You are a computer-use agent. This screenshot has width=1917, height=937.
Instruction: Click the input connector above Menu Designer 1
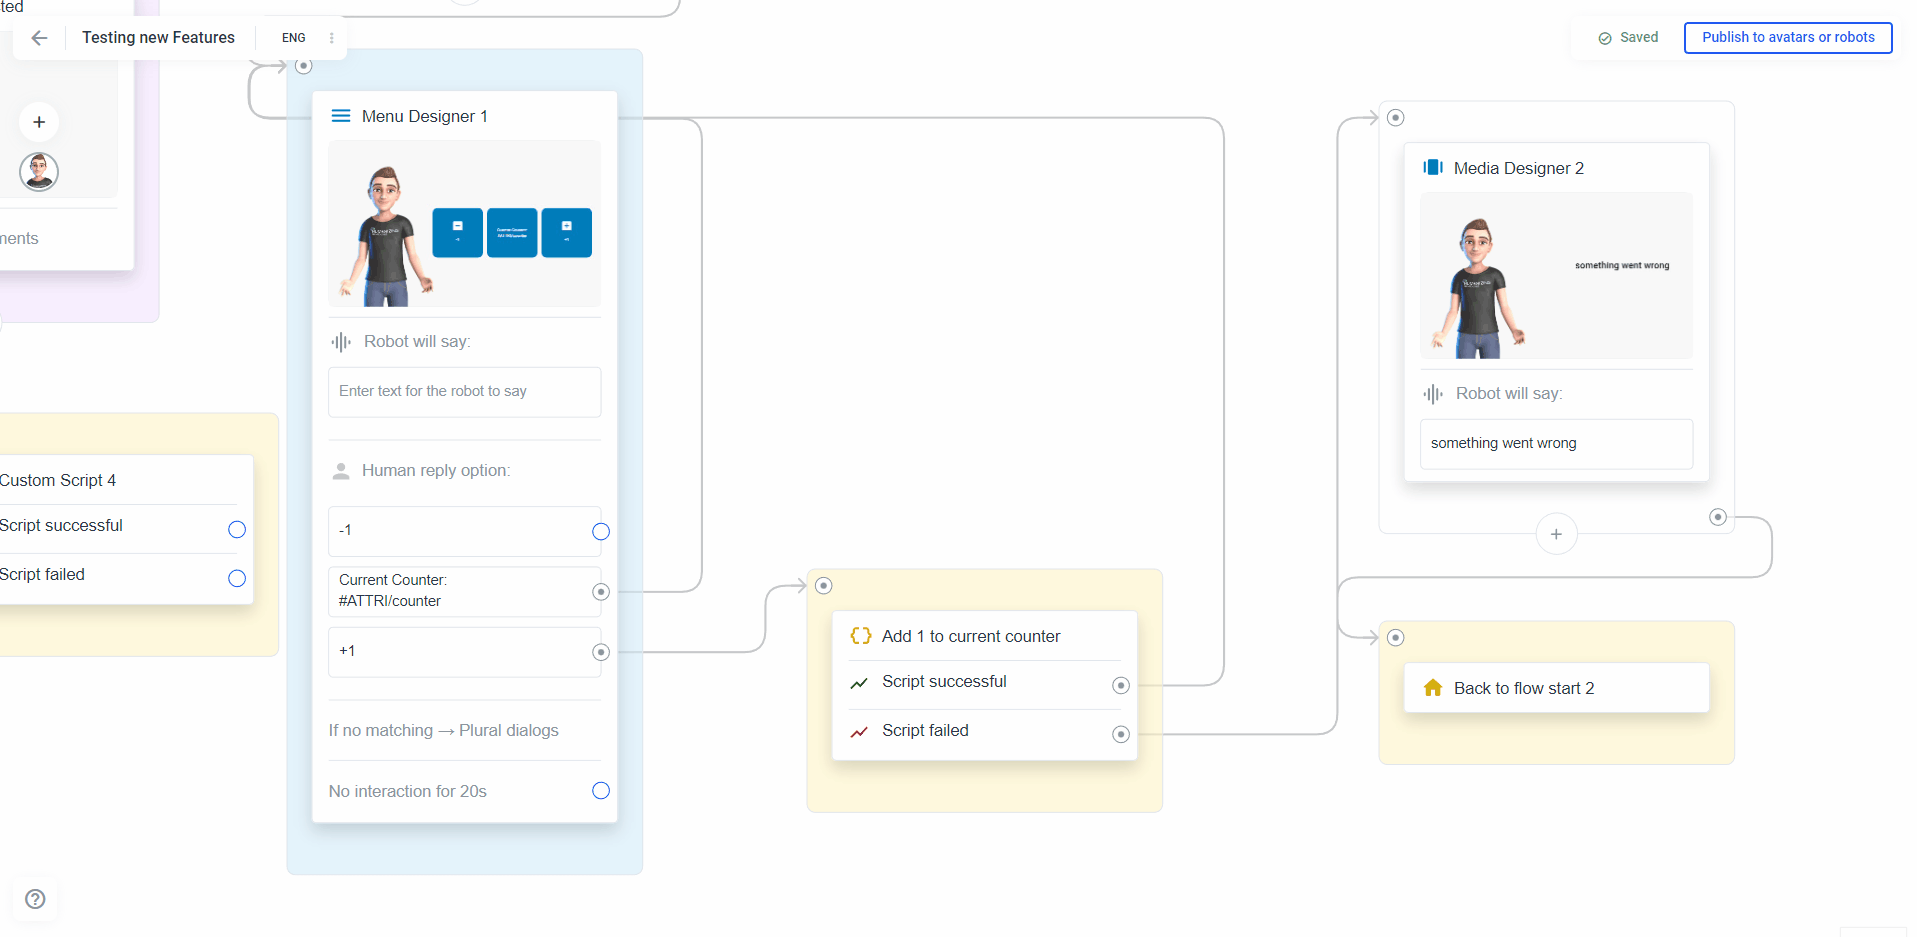tap(304, 66)
